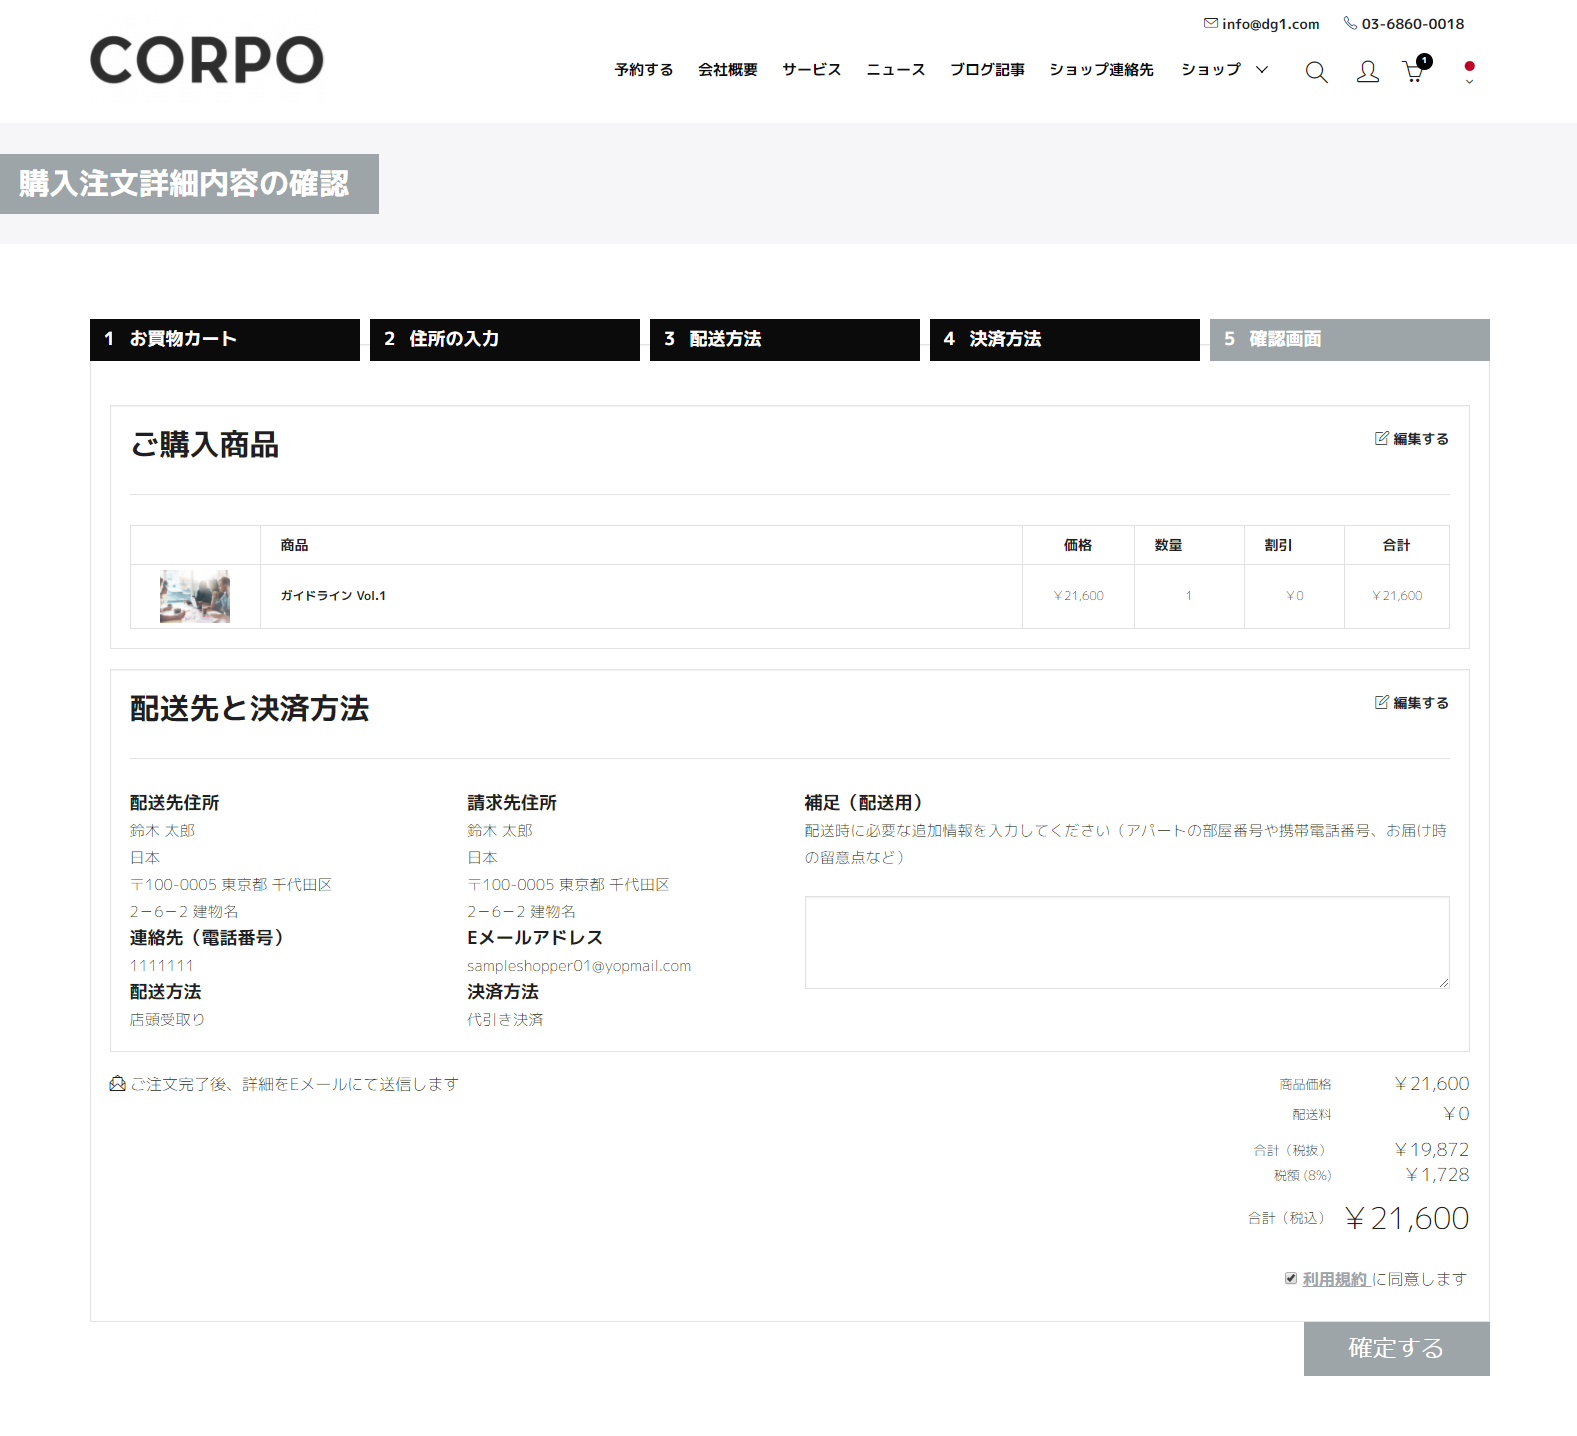
Task: Select step 5 確認画面 tab
Action: pyautogui.click(x=1350, y=339)
